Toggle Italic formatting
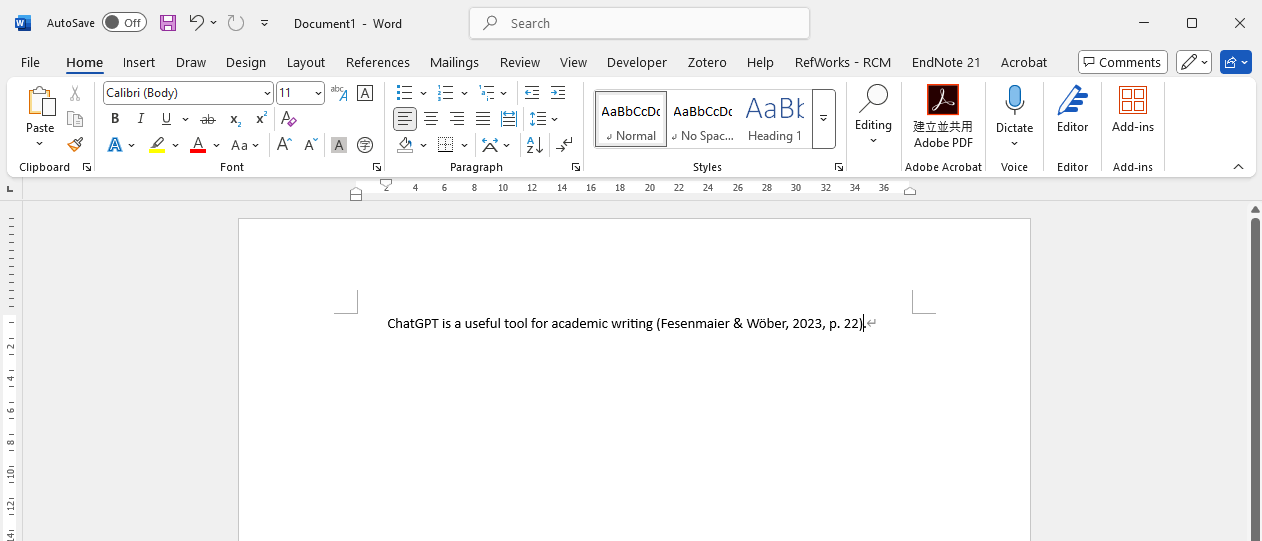Image resolution: width=1262 pixels, height=541 pixels. 141,119
